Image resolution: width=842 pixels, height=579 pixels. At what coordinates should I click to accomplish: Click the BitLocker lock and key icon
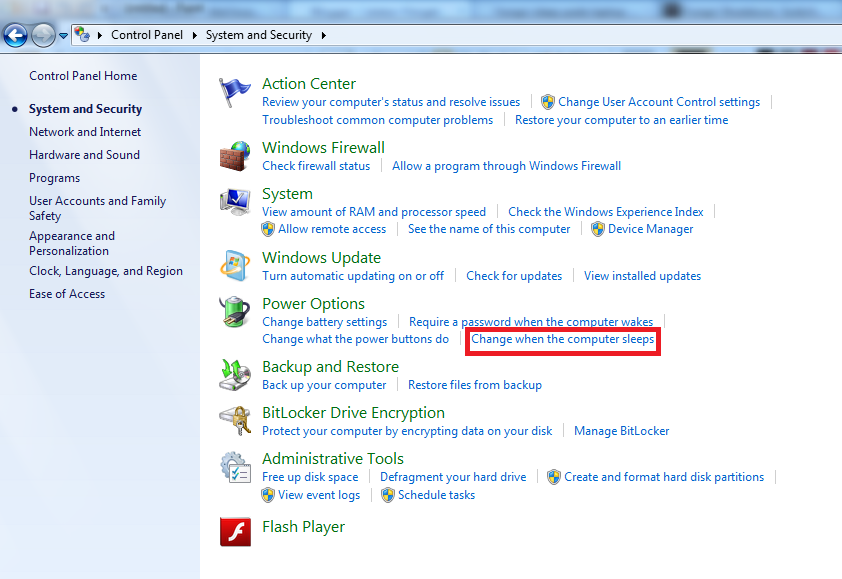(235, 421)
